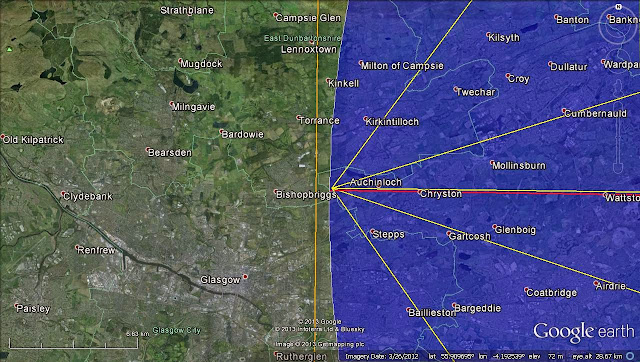This screenshot has width=640, height=362.
Task: Click the Paisley placemark dot
Action: [16, 305]
